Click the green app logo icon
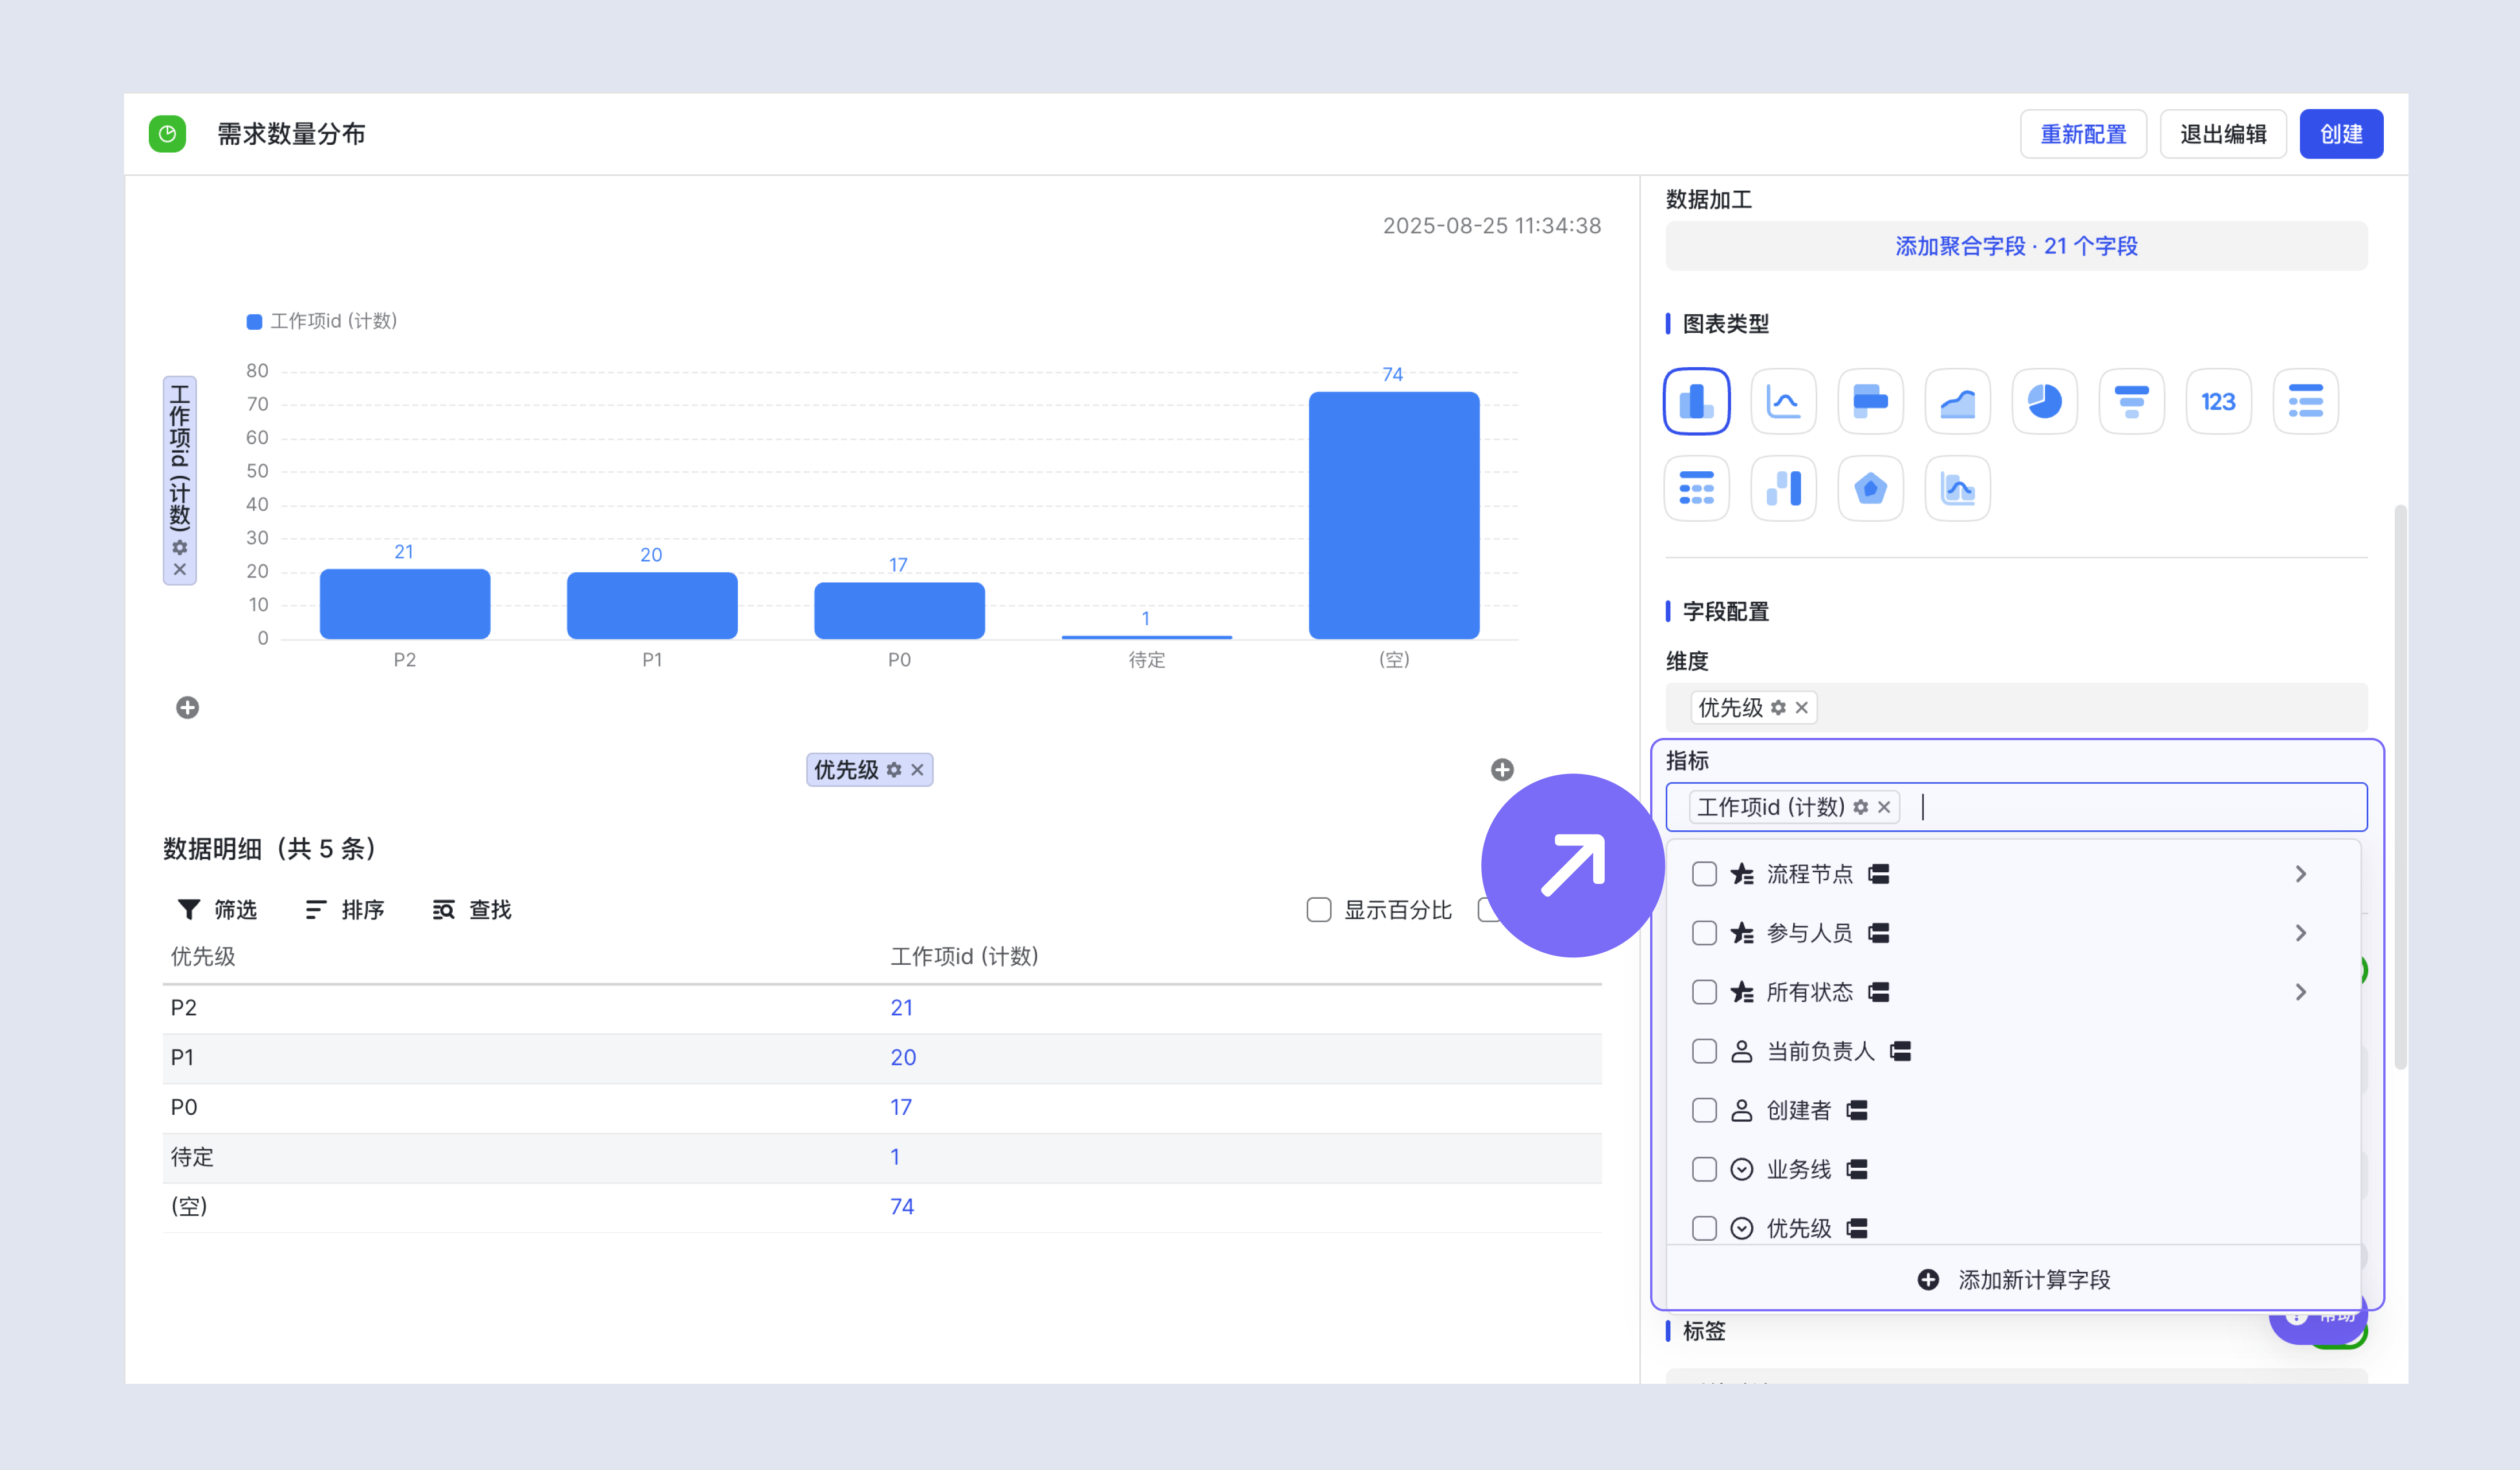The image size is (2520, 1470). (x=167, y=134)
